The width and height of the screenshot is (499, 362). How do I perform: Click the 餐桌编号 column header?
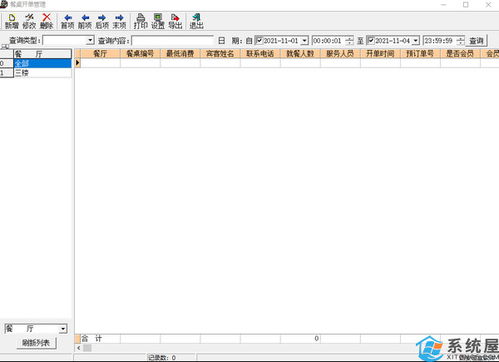(140, 53)
